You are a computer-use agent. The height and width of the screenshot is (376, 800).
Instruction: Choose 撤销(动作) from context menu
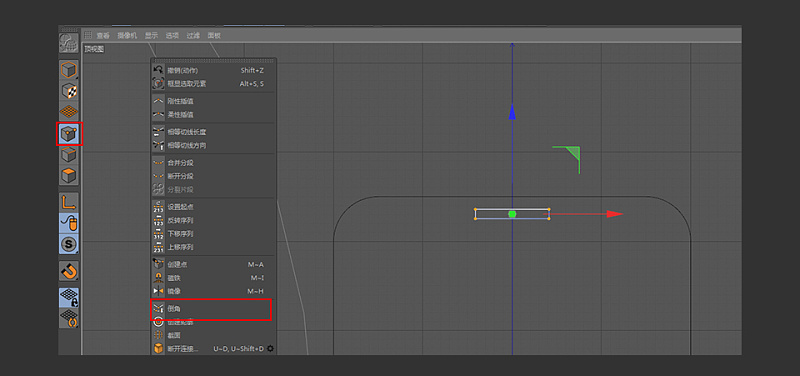pos(214,70)
